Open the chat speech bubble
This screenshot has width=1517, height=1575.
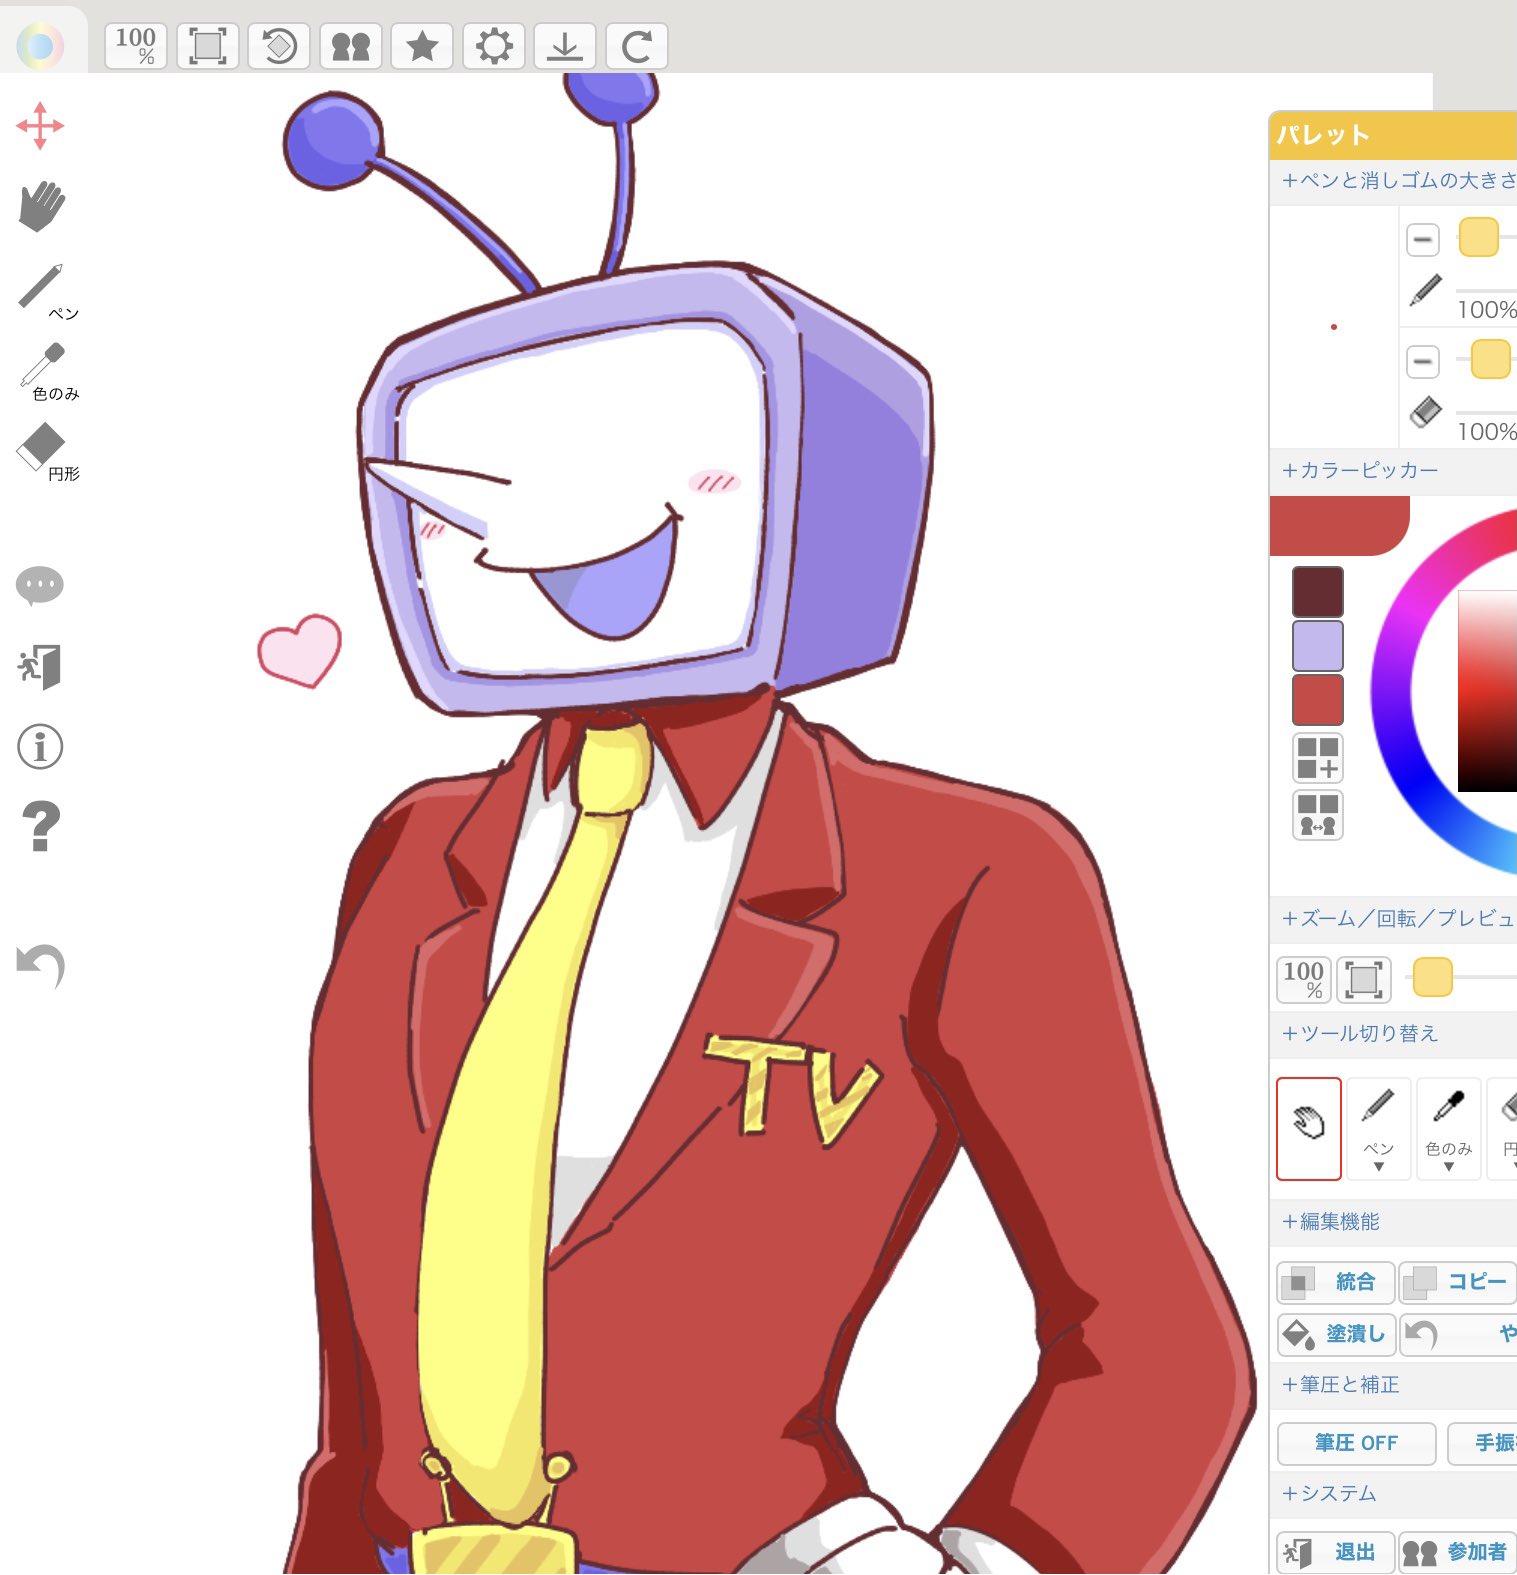coord(40,586)
